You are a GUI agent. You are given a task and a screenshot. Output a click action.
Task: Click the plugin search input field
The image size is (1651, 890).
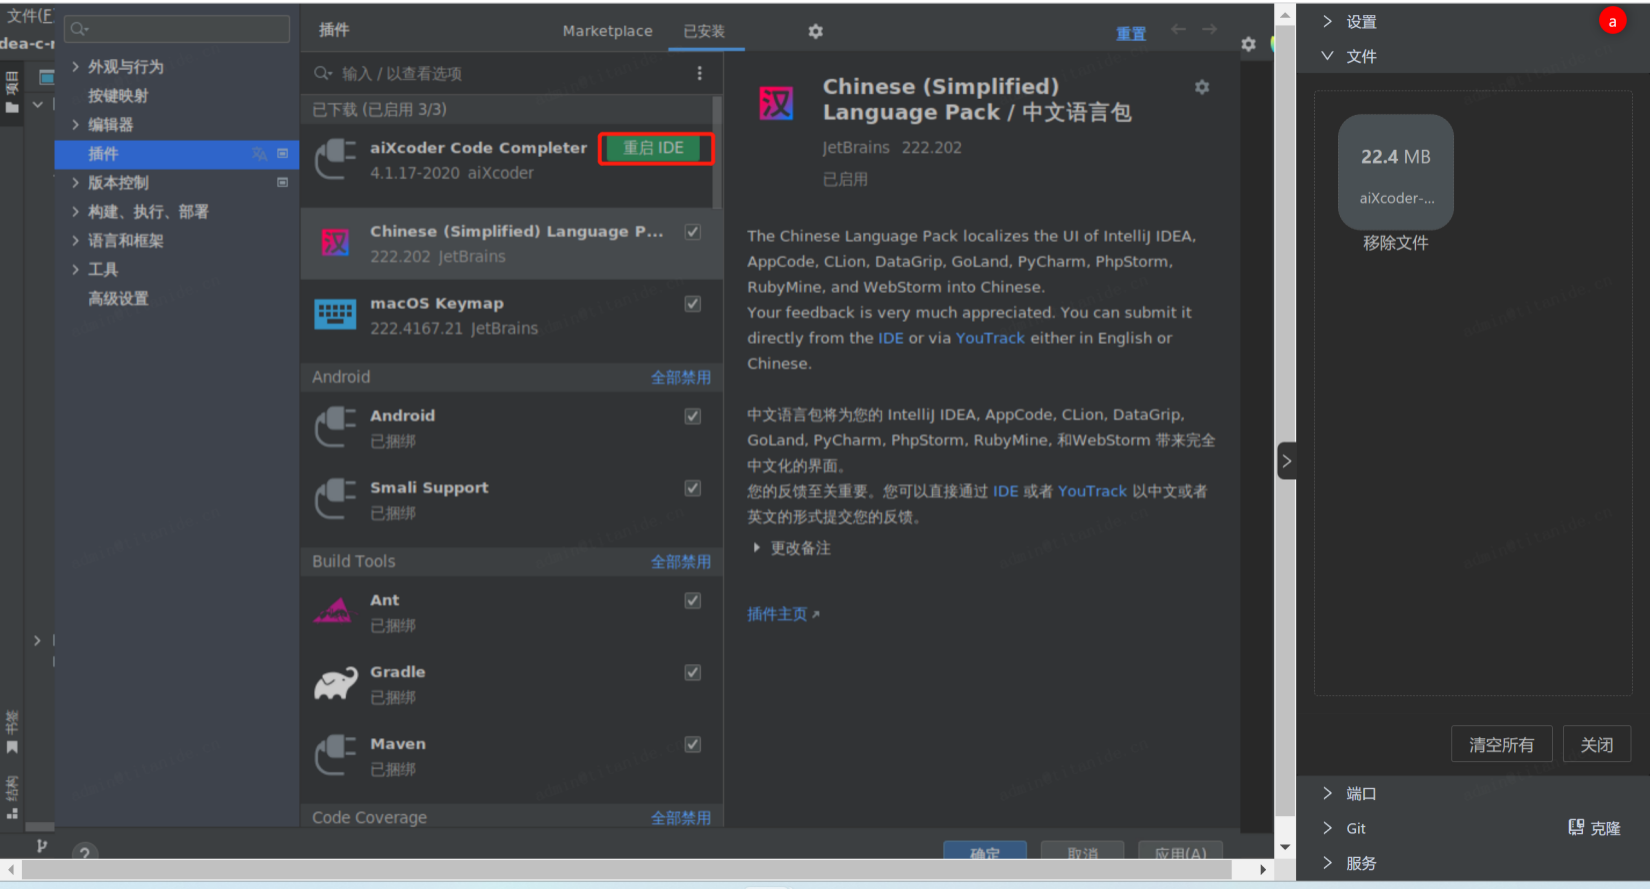[500, 73]
